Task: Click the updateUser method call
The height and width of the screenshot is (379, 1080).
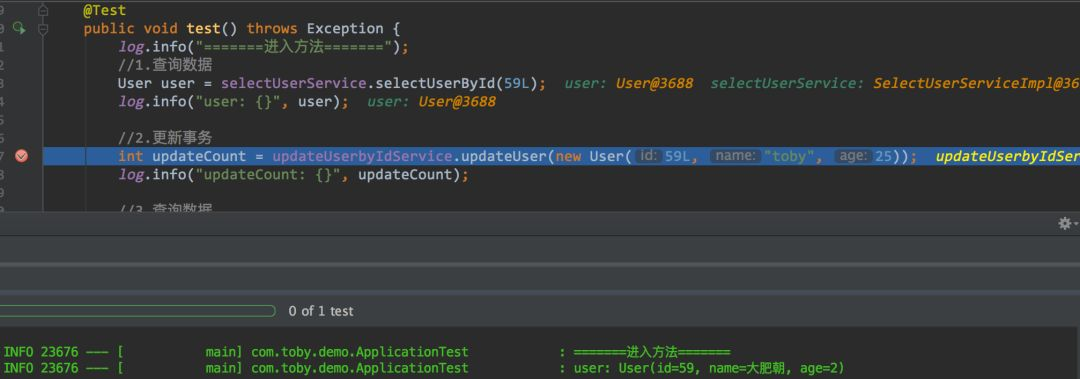Action: coord(503,156)
